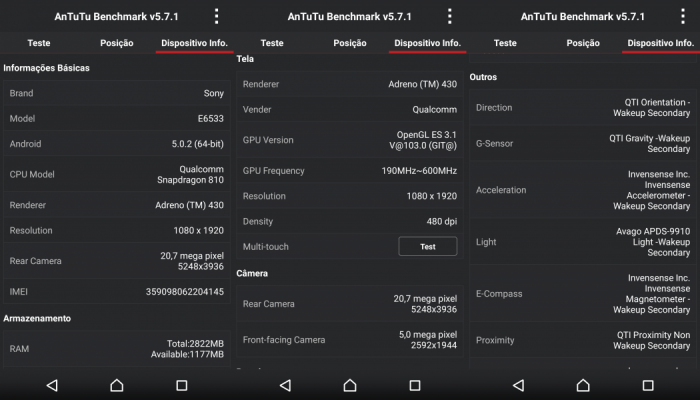Select Renderer row under Informações Básicas

tap(117, 205)
